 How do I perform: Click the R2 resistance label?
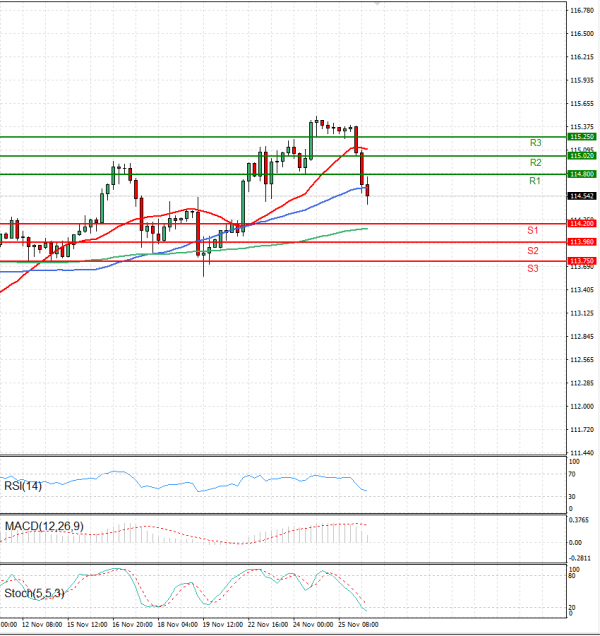[535, 163]
